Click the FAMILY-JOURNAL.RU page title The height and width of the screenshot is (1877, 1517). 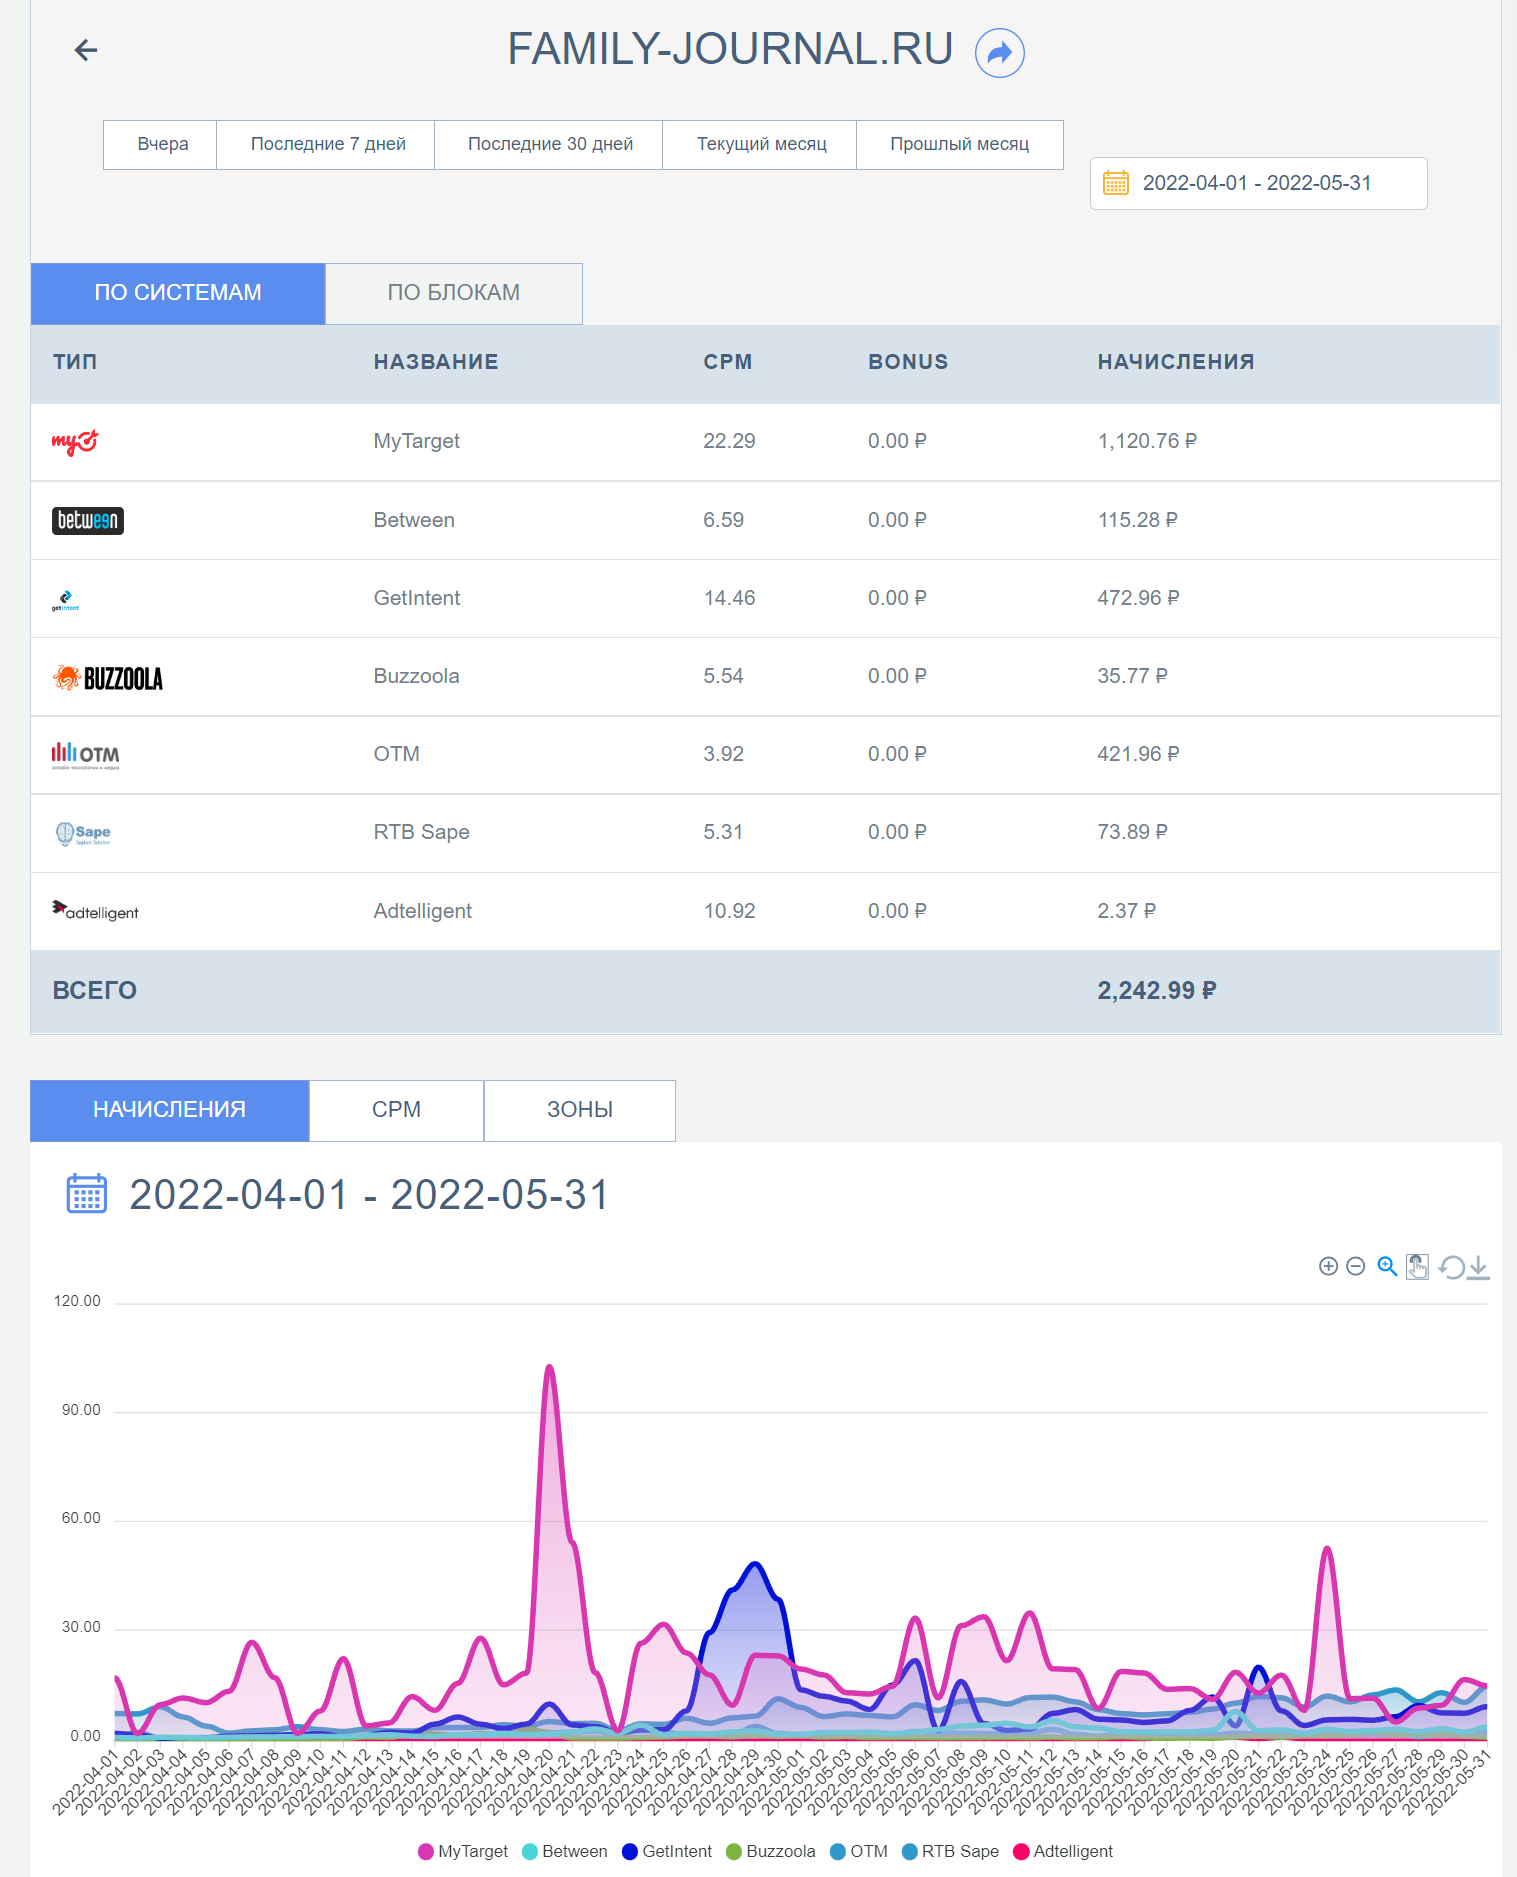[x=730, y=49]
